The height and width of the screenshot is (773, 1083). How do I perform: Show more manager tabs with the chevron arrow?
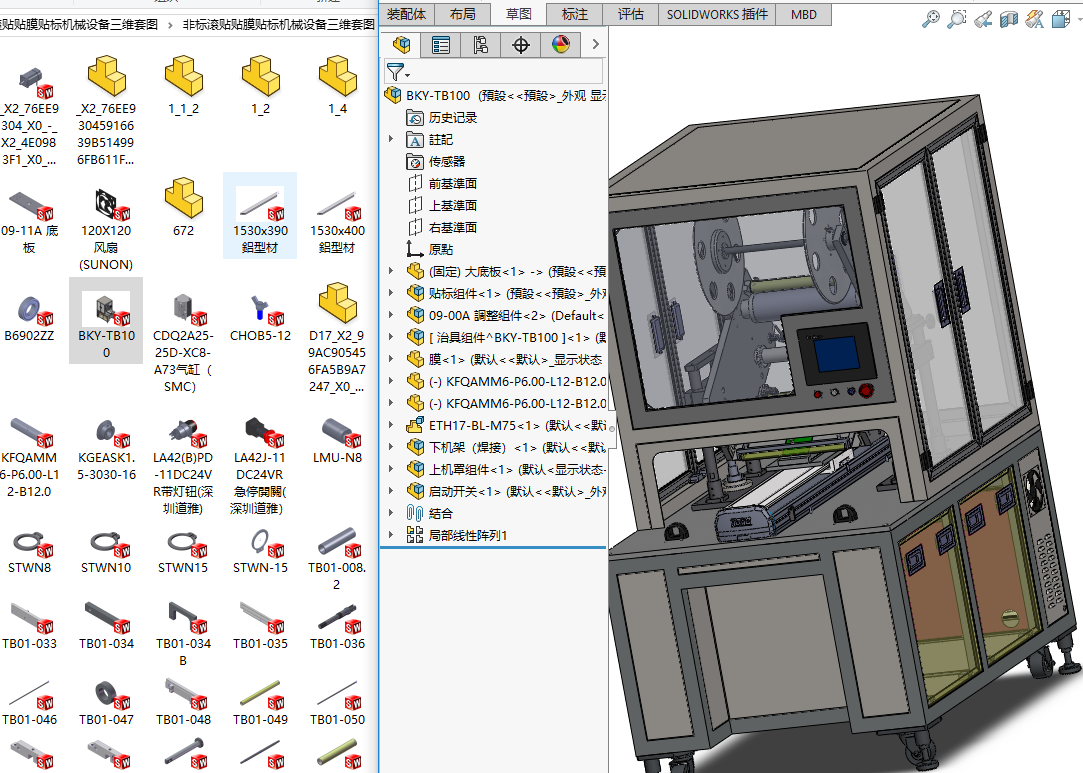[595, 44]
